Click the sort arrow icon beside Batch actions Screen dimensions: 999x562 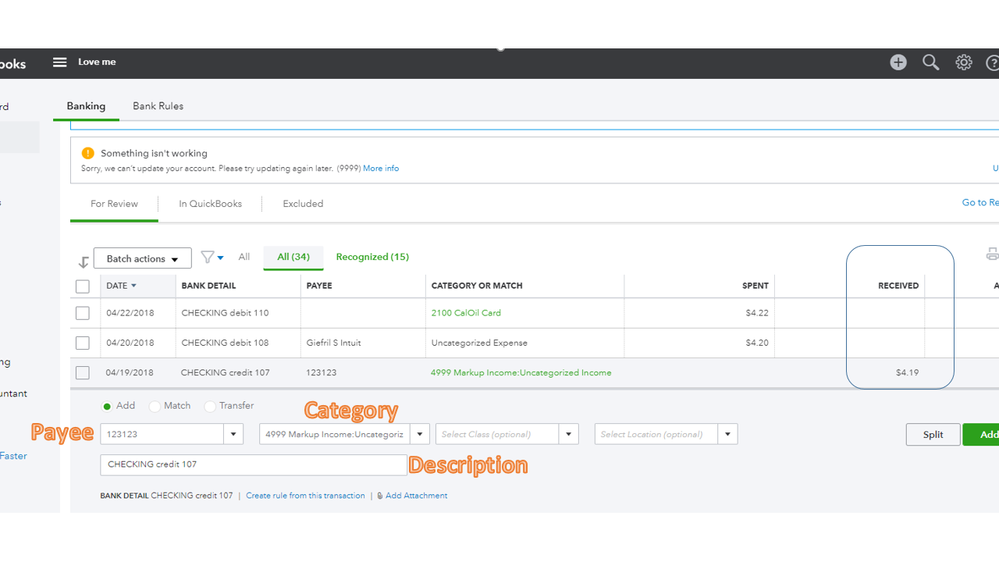pos(83,261)
